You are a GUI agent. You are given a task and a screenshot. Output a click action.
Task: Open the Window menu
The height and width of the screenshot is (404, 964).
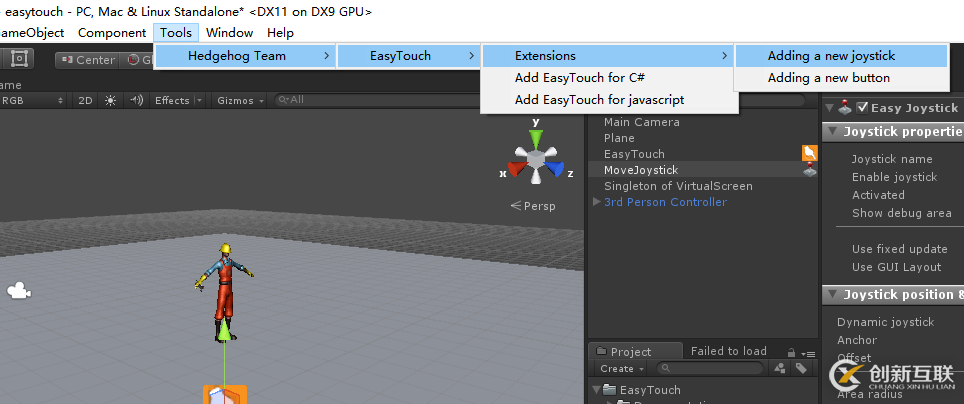(229, 33)
